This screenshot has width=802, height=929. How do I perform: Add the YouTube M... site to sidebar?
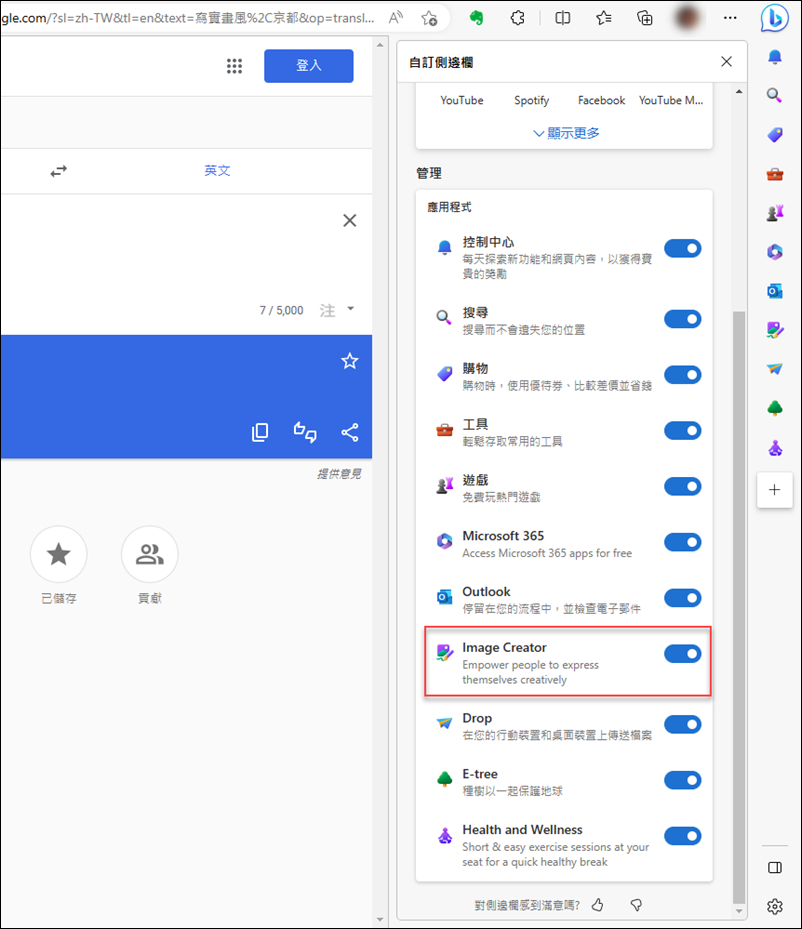[x=671, y=100]
